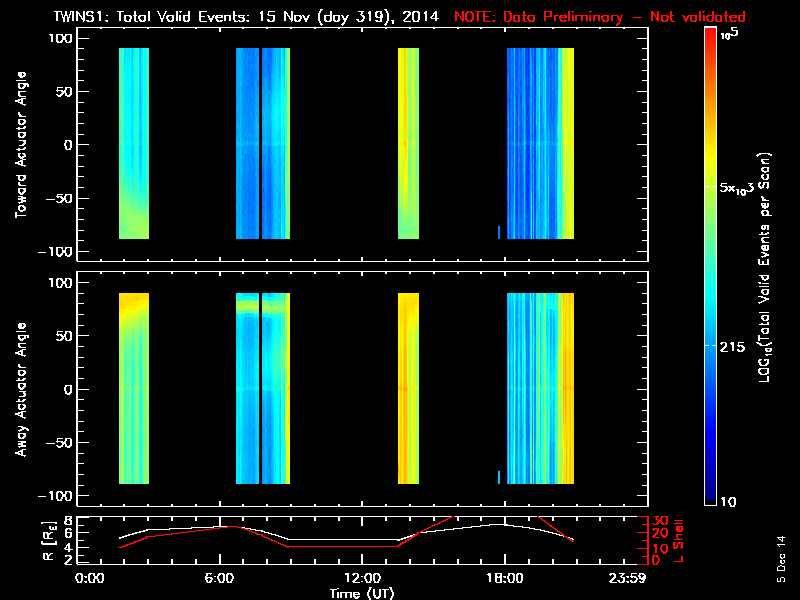Click the small blue marker in the Toward panel
This screenshot has width=800, height=600.
[499, 232]
